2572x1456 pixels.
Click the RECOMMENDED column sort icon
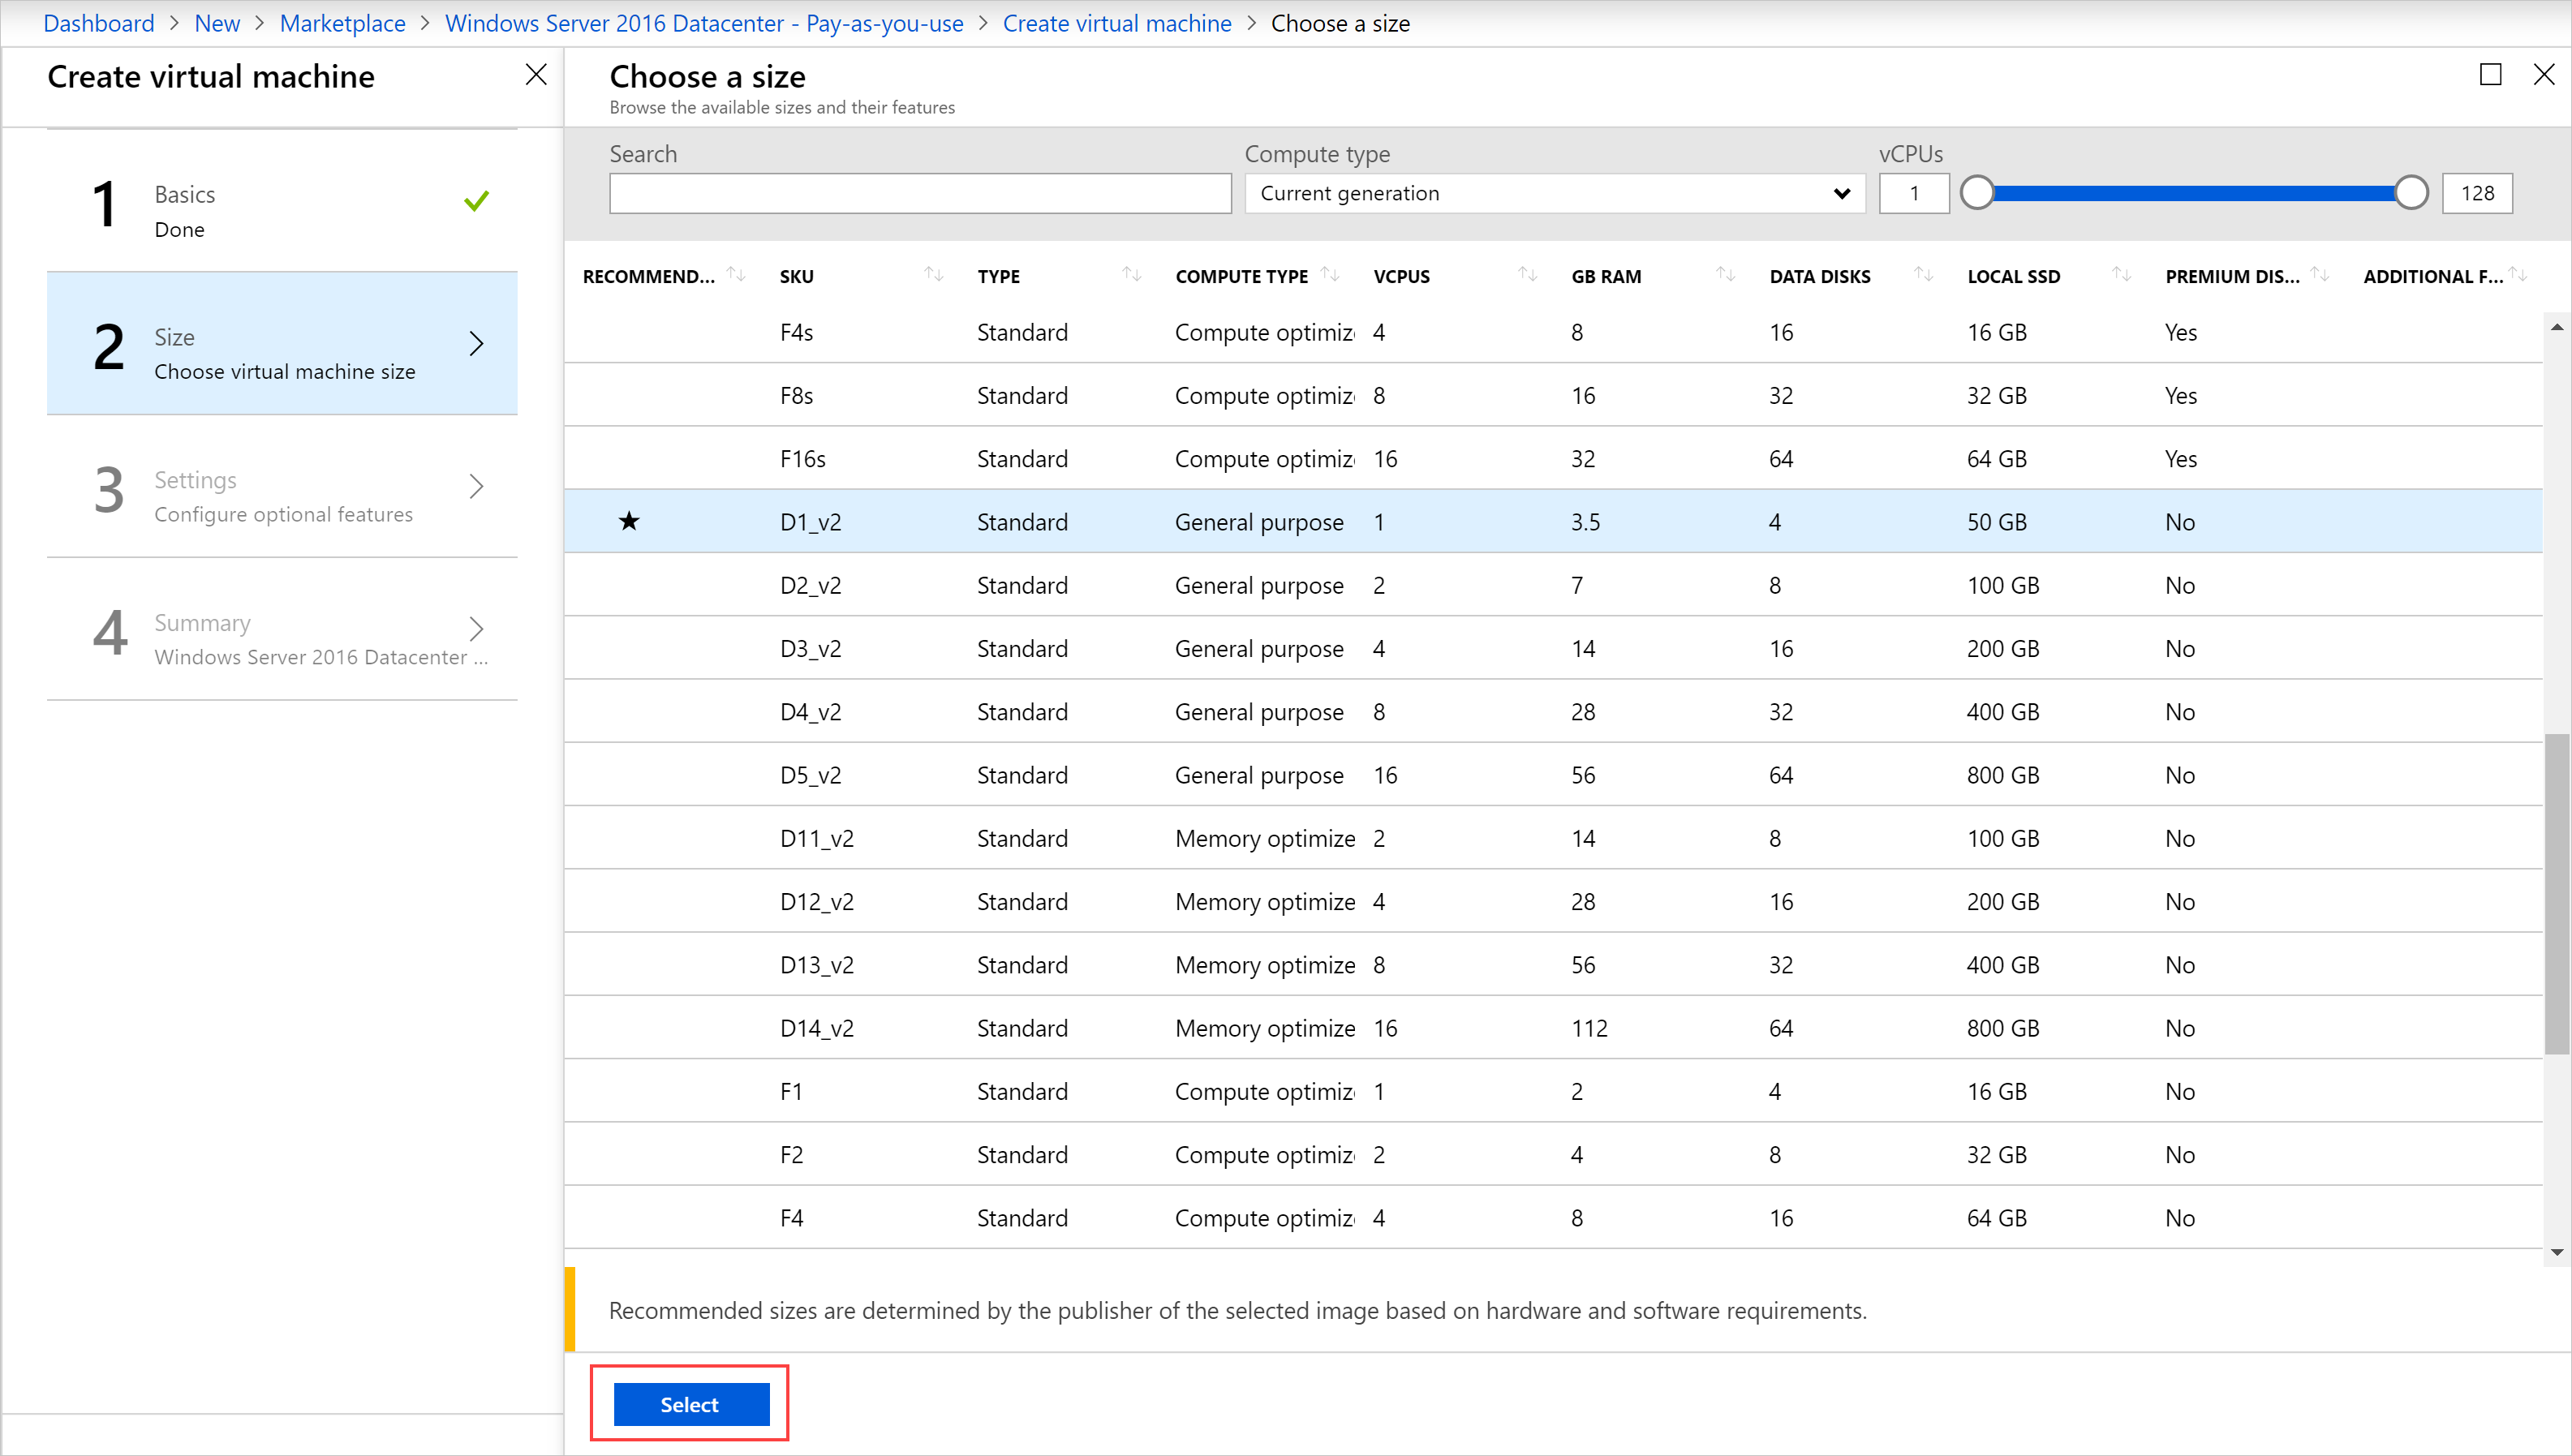735,276
